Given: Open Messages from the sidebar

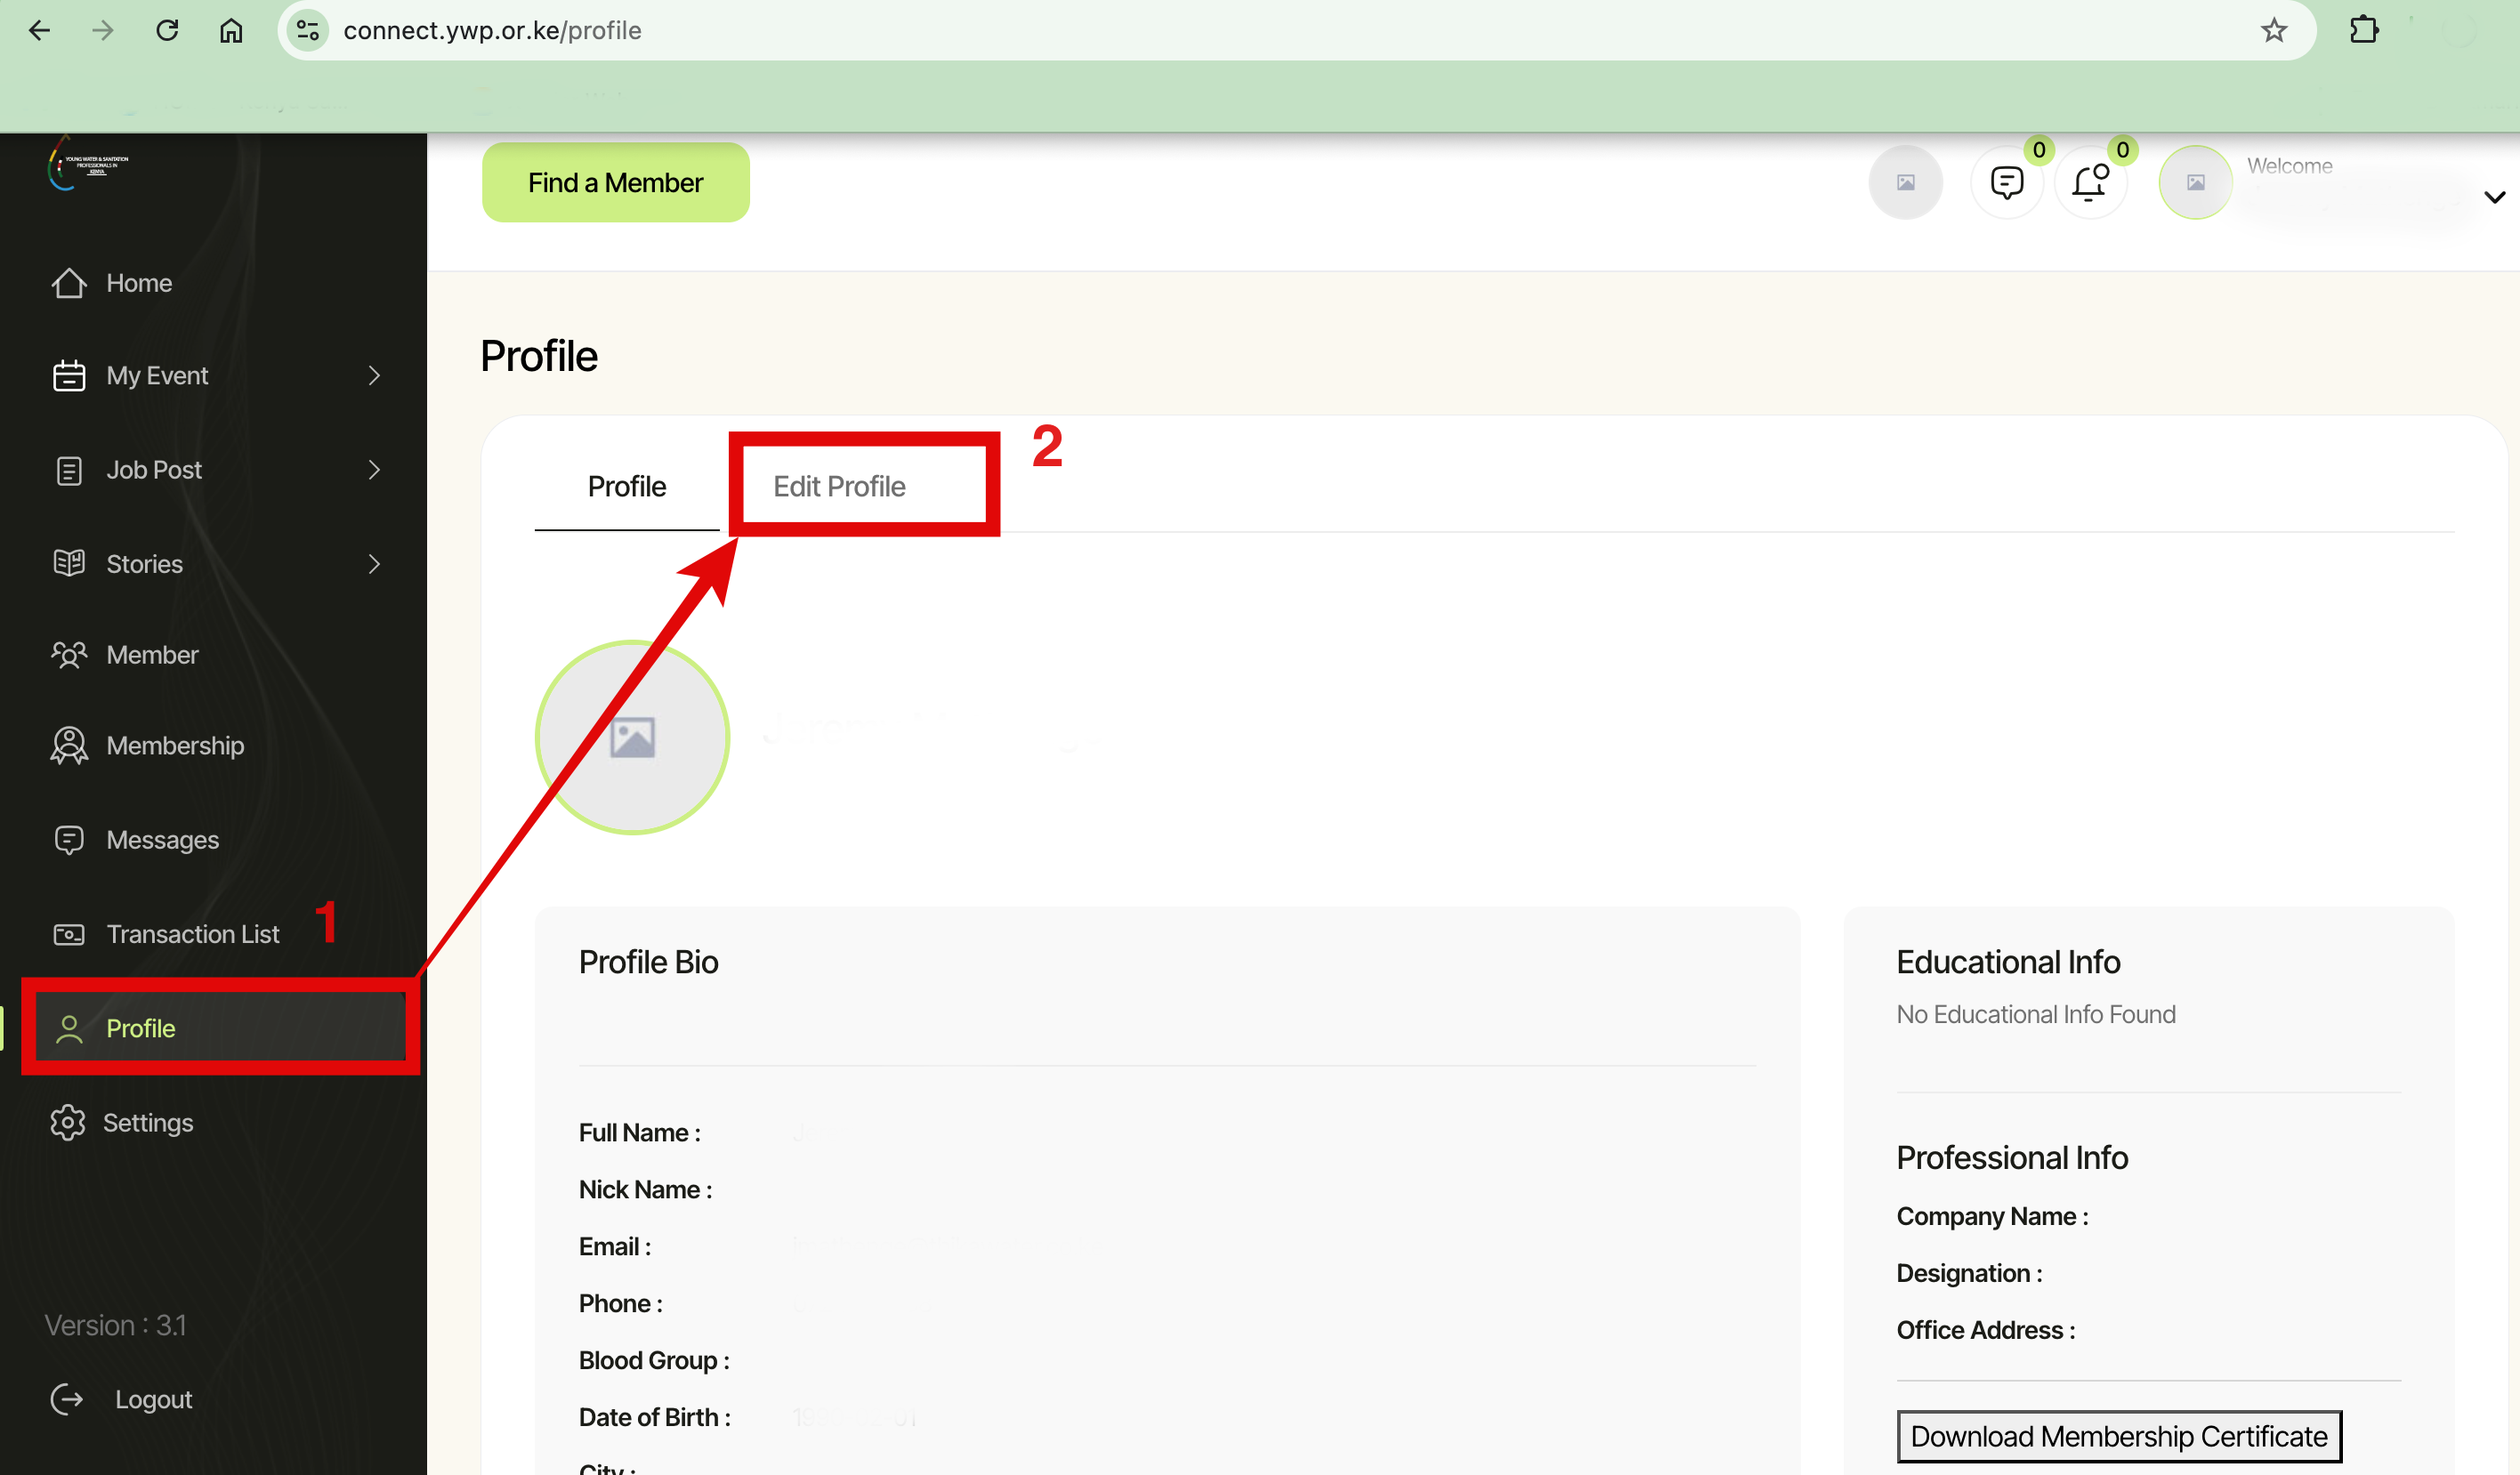Looking at the screenshot, I should point(162,840).
